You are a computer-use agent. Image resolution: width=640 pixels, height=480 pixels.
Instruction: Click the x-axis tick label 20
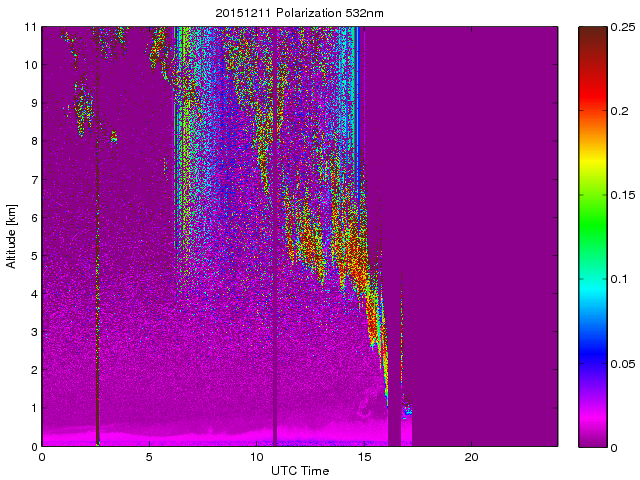(471, 457)
